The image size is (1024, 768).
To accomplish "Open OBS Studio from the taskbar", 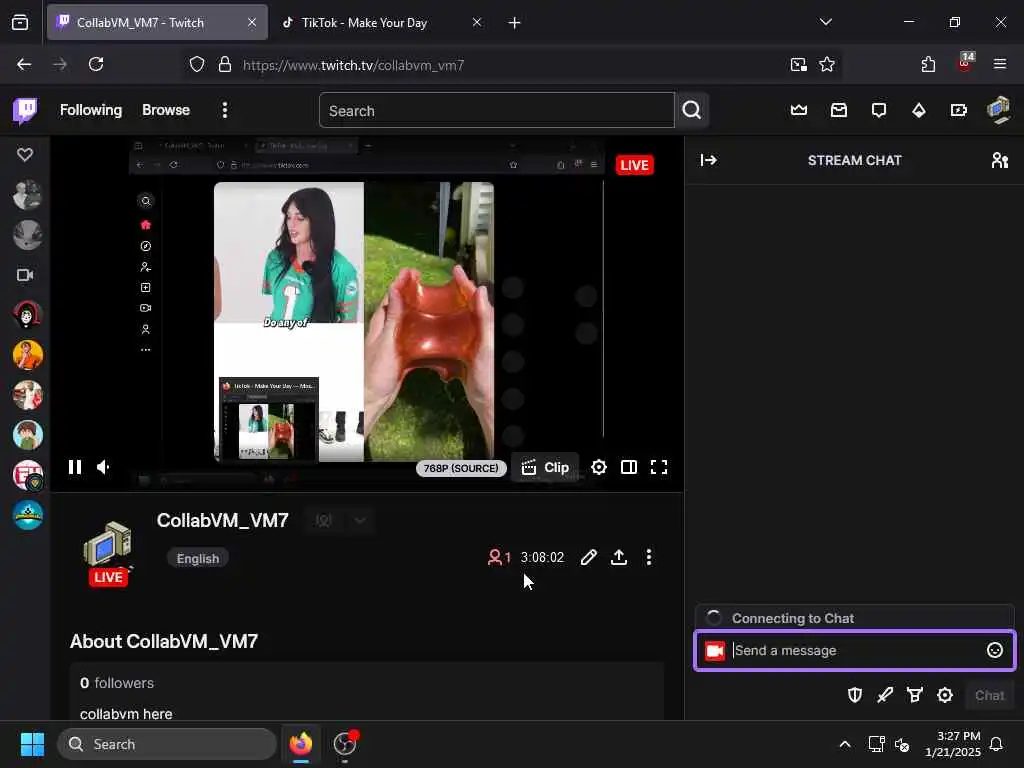I will coord(345,744).
